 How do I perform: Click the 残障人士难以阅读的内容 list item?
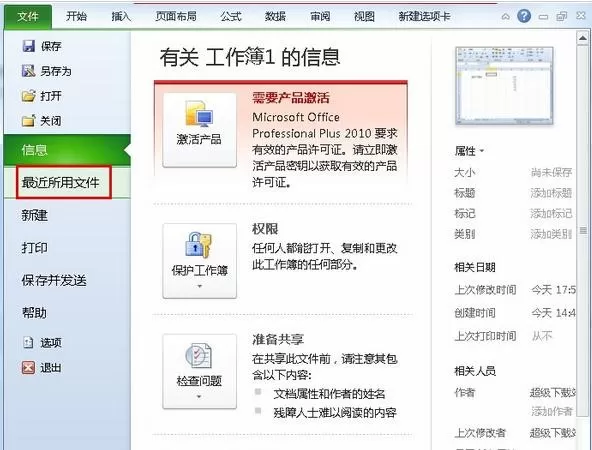pyautogui.click(x=335, y=412)
